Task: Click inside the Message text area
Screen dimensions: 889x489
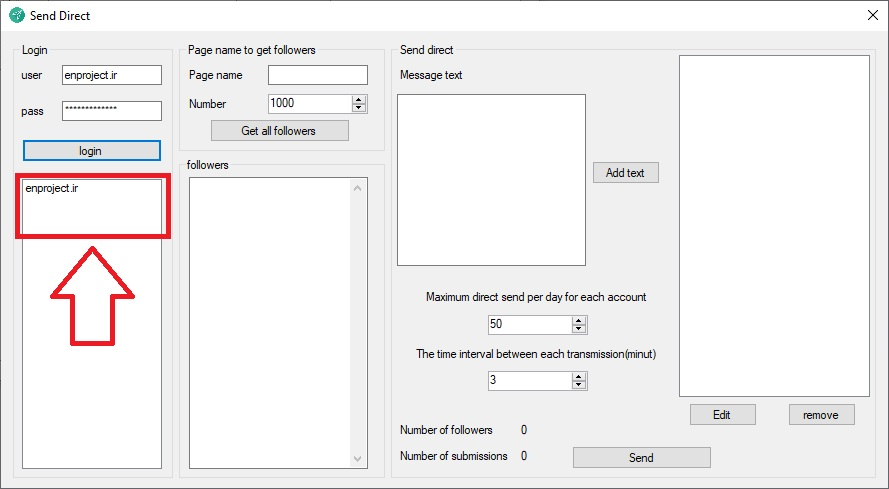Action: (491, 180)
